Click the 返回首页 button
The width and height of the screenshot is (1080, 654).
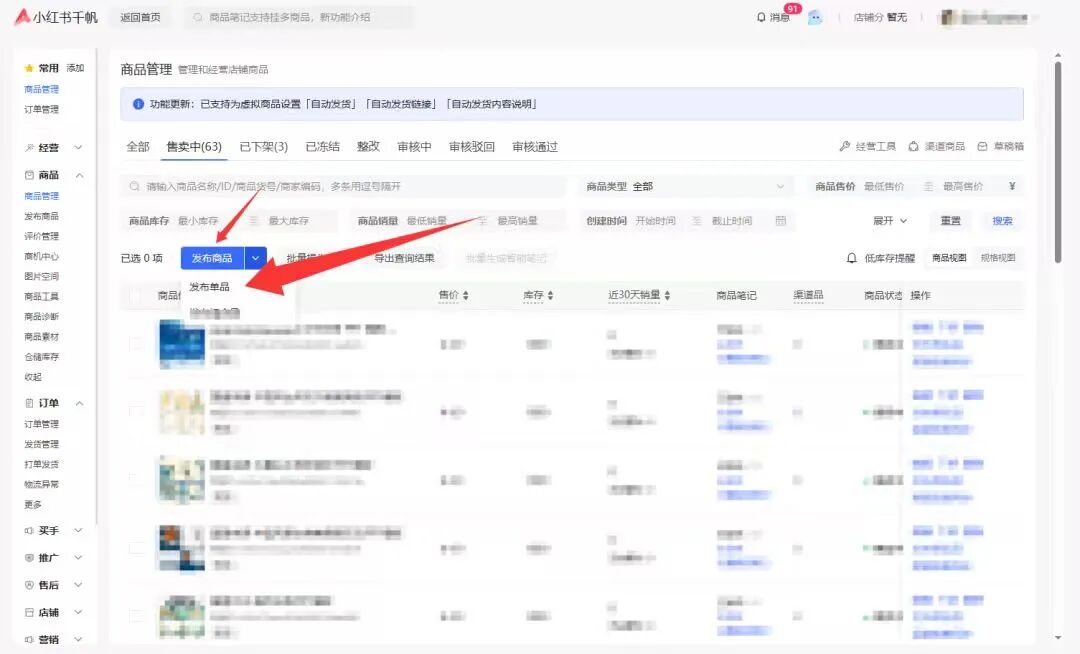click(139, 17)
